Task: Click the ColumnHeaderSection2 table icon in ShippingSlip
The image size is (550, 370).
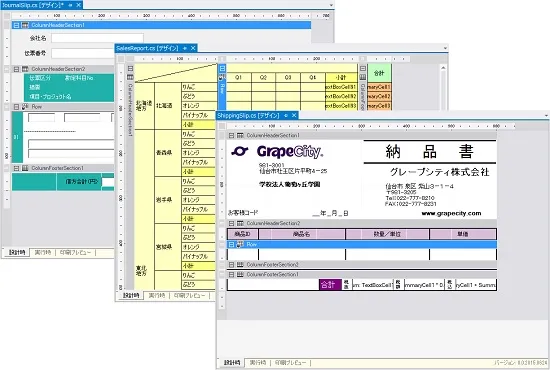Action: pos(240,223)
